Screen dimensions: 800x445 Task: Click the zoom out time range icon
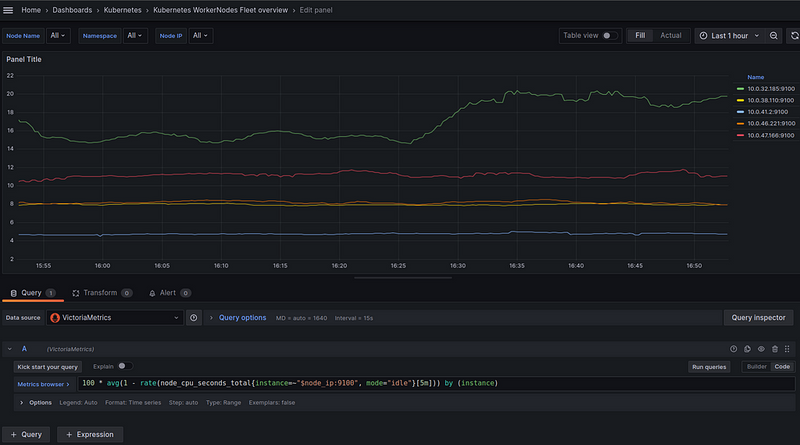tap(773, 36)
